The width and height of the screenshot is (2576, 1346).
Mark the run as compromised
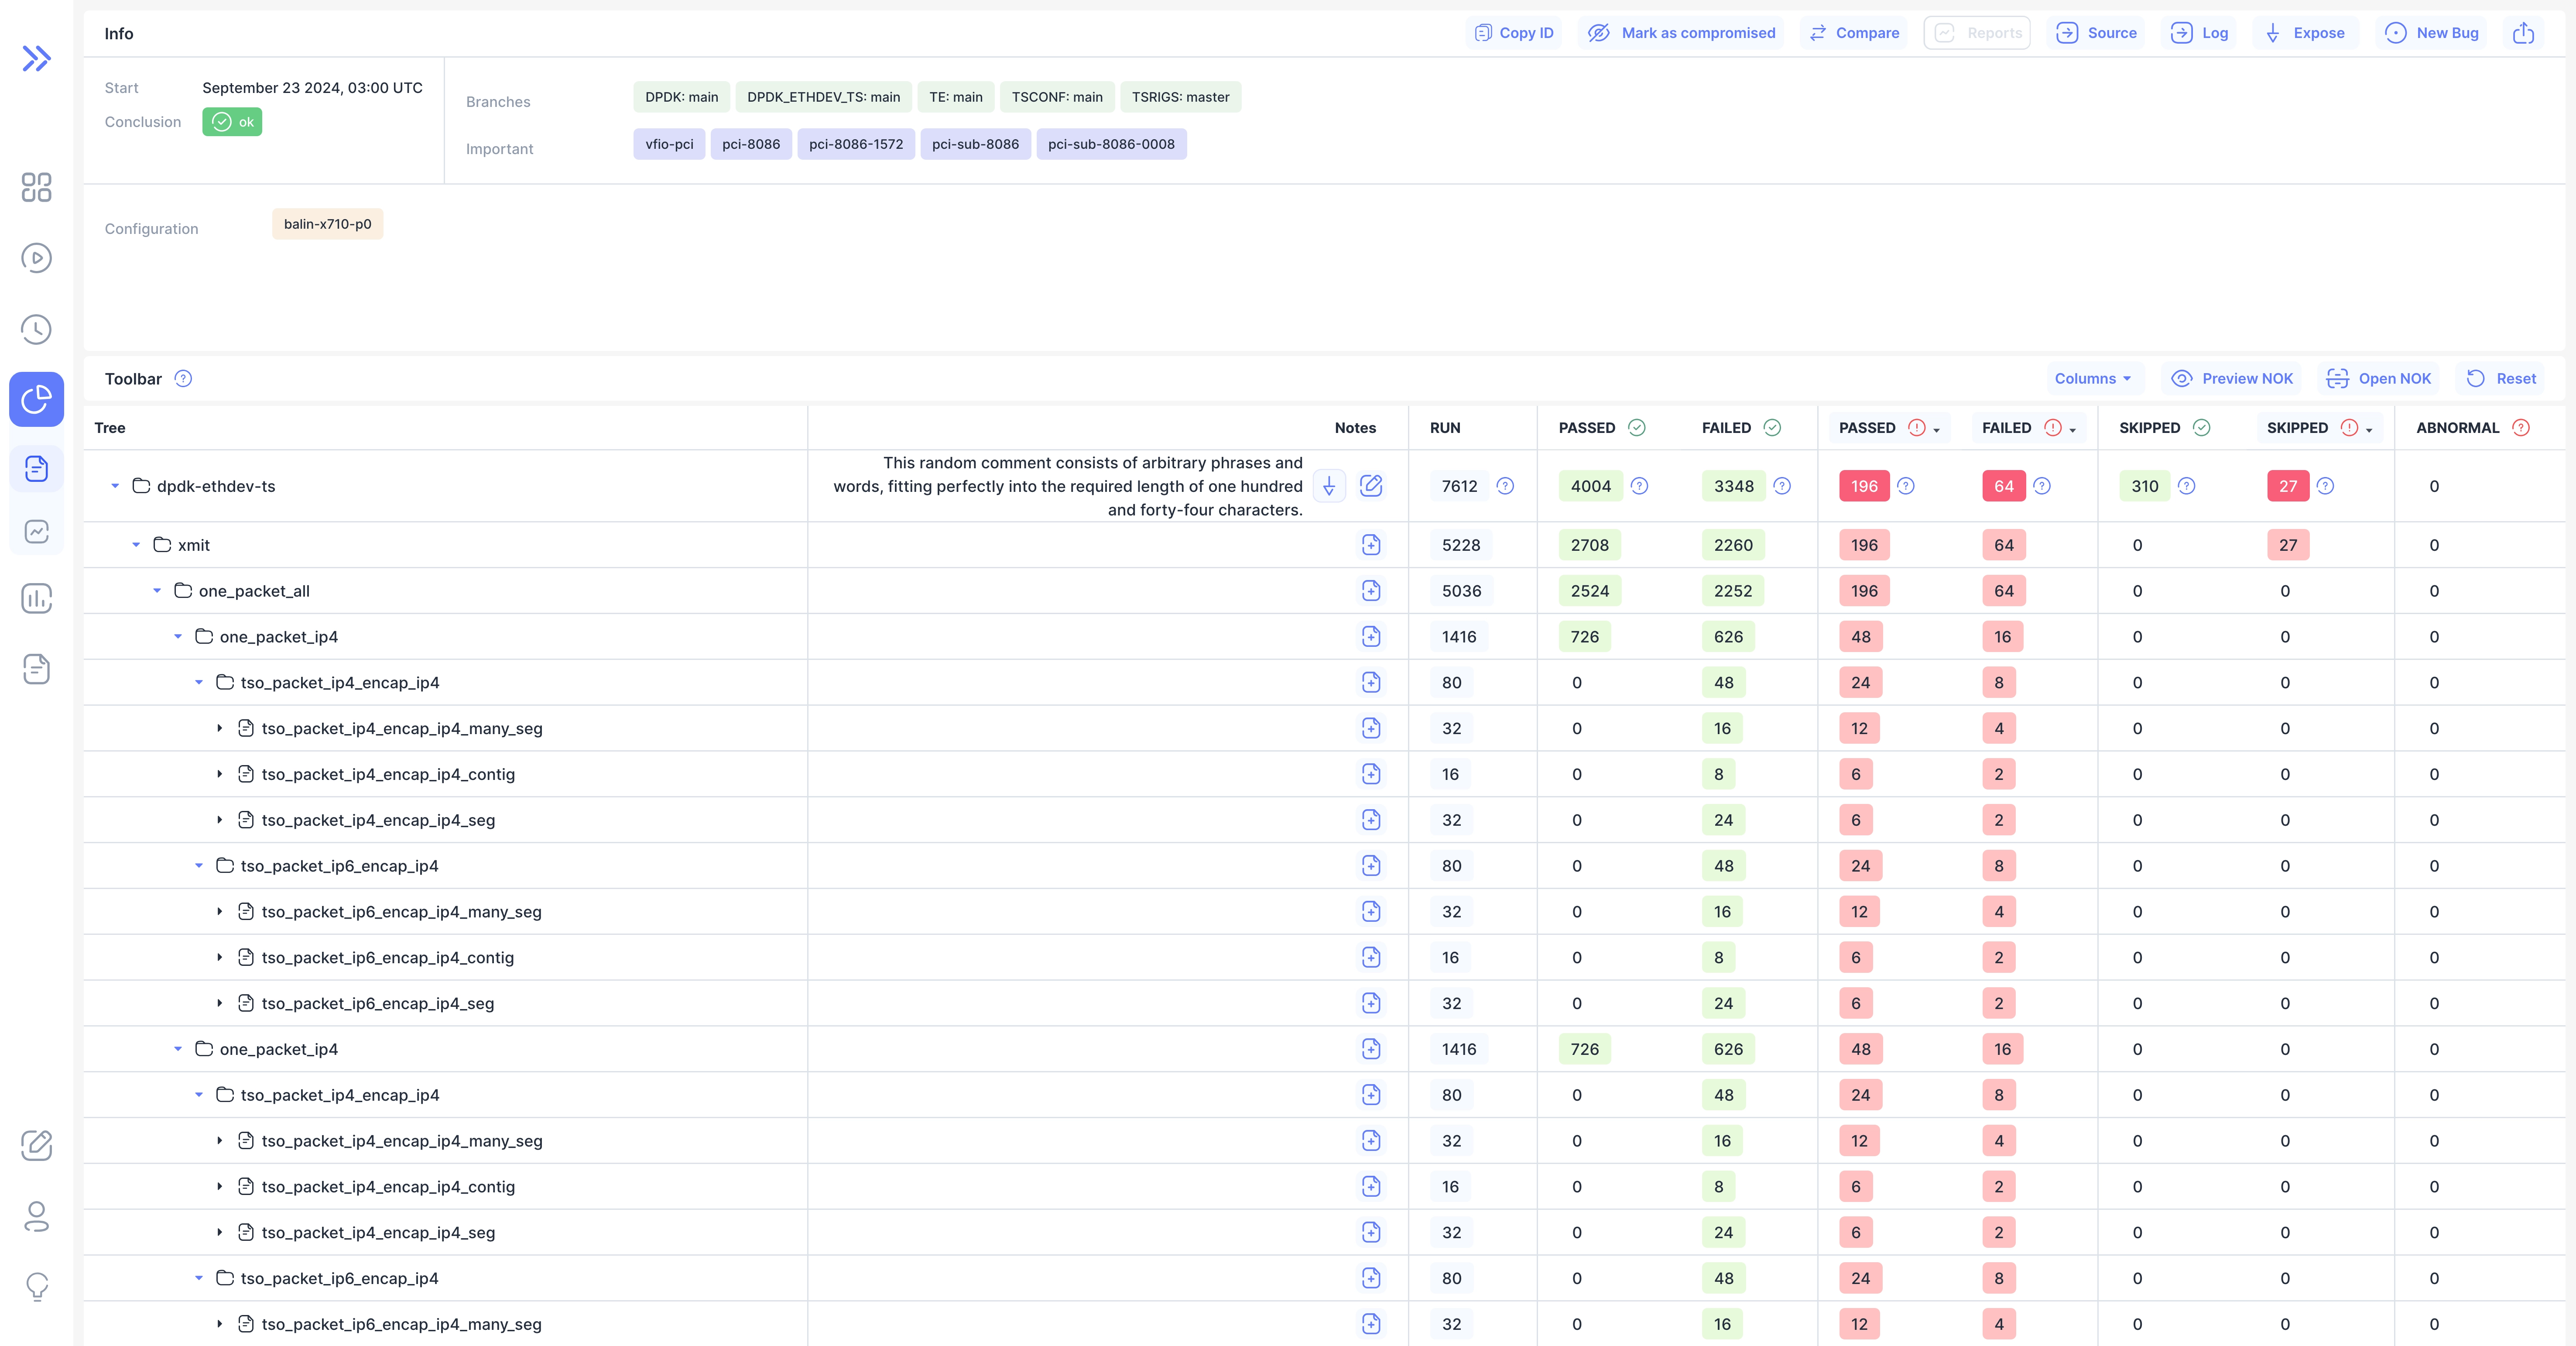1682,33
